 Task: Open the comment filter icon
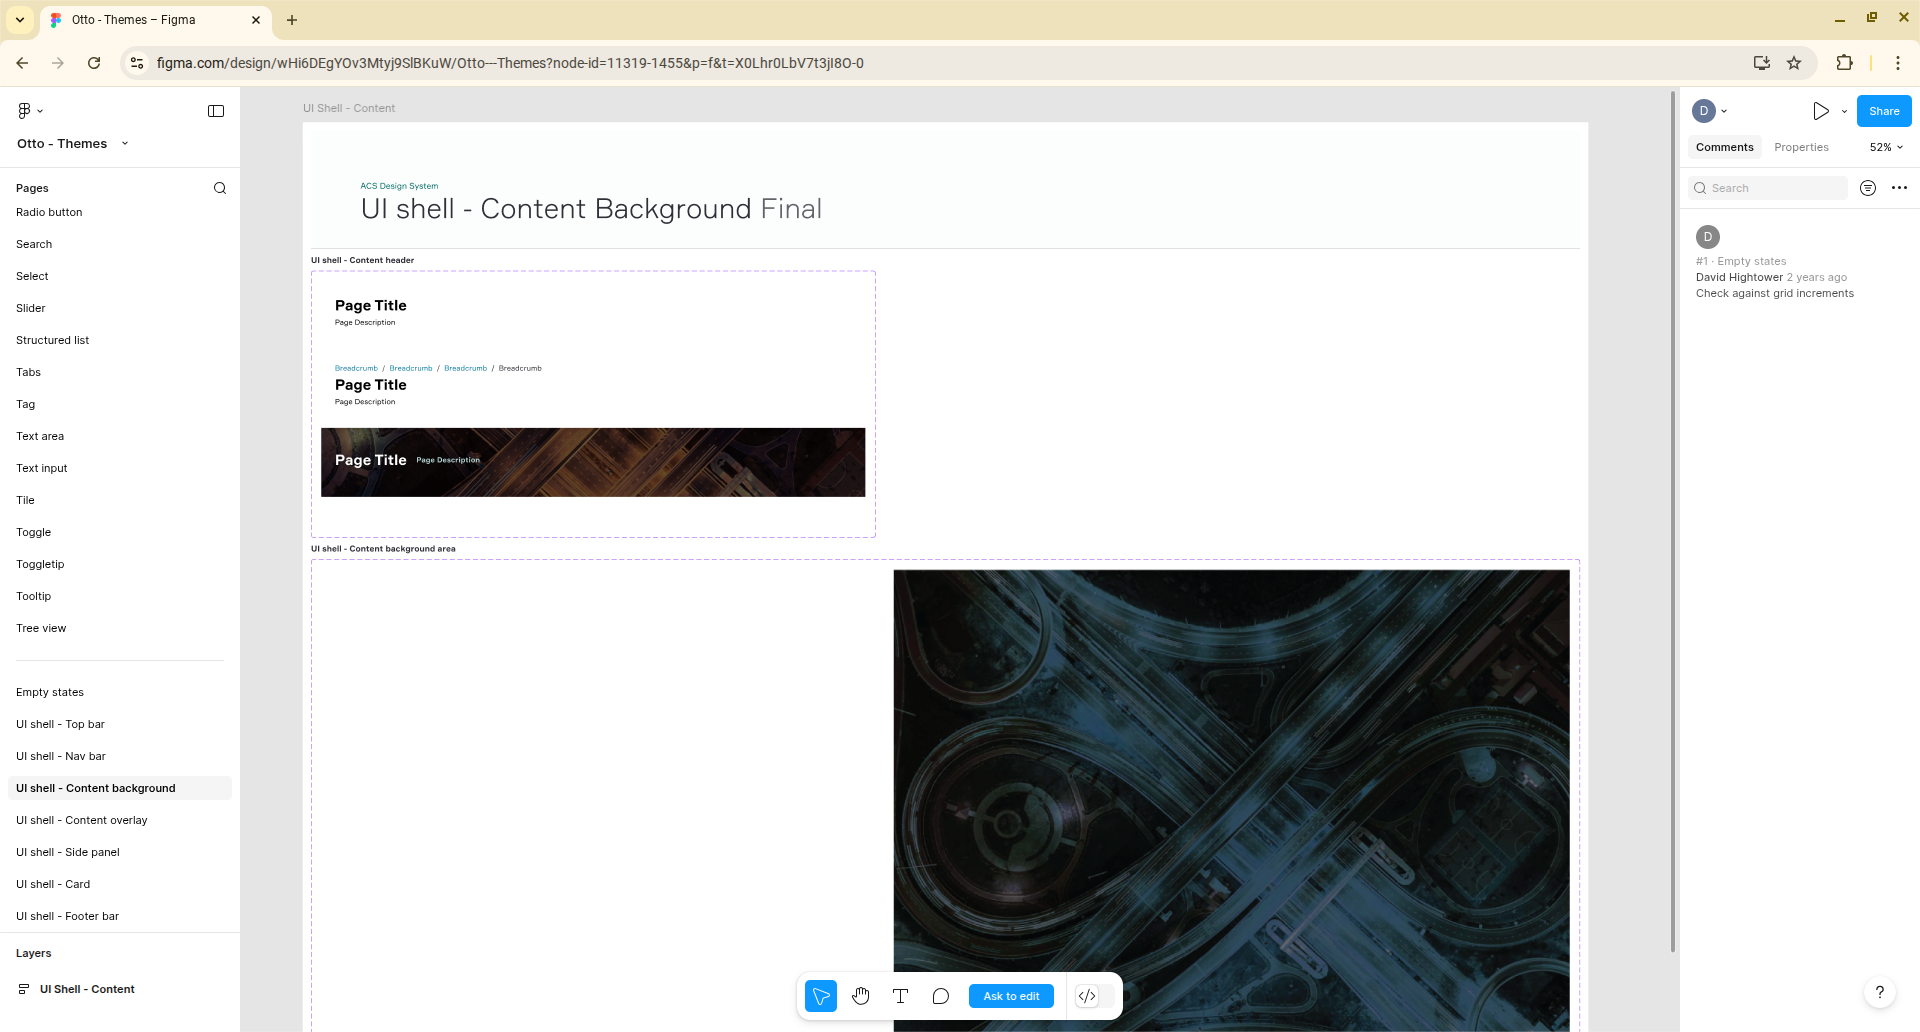pos(1868,188)
